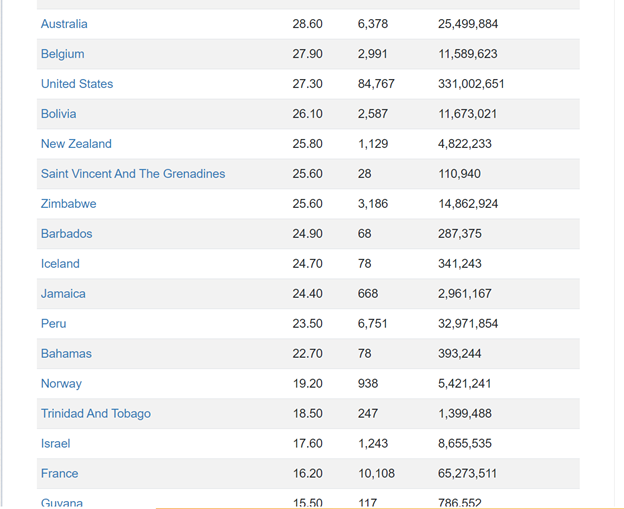This screenshot has height=509, width=624.
Task: Click Bolivia's population 11,673,021
Action: 468,114
